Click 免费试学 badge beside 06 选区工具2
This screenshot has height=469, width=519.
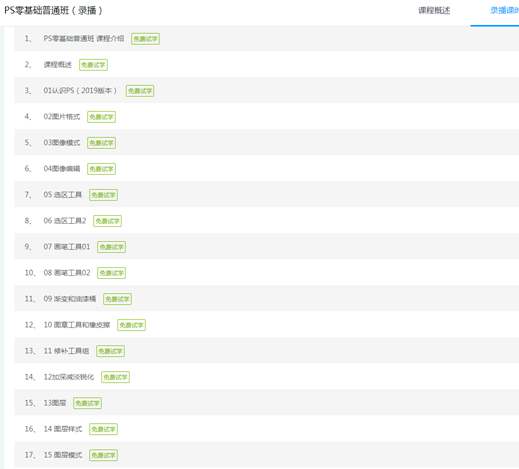[107, 221]
